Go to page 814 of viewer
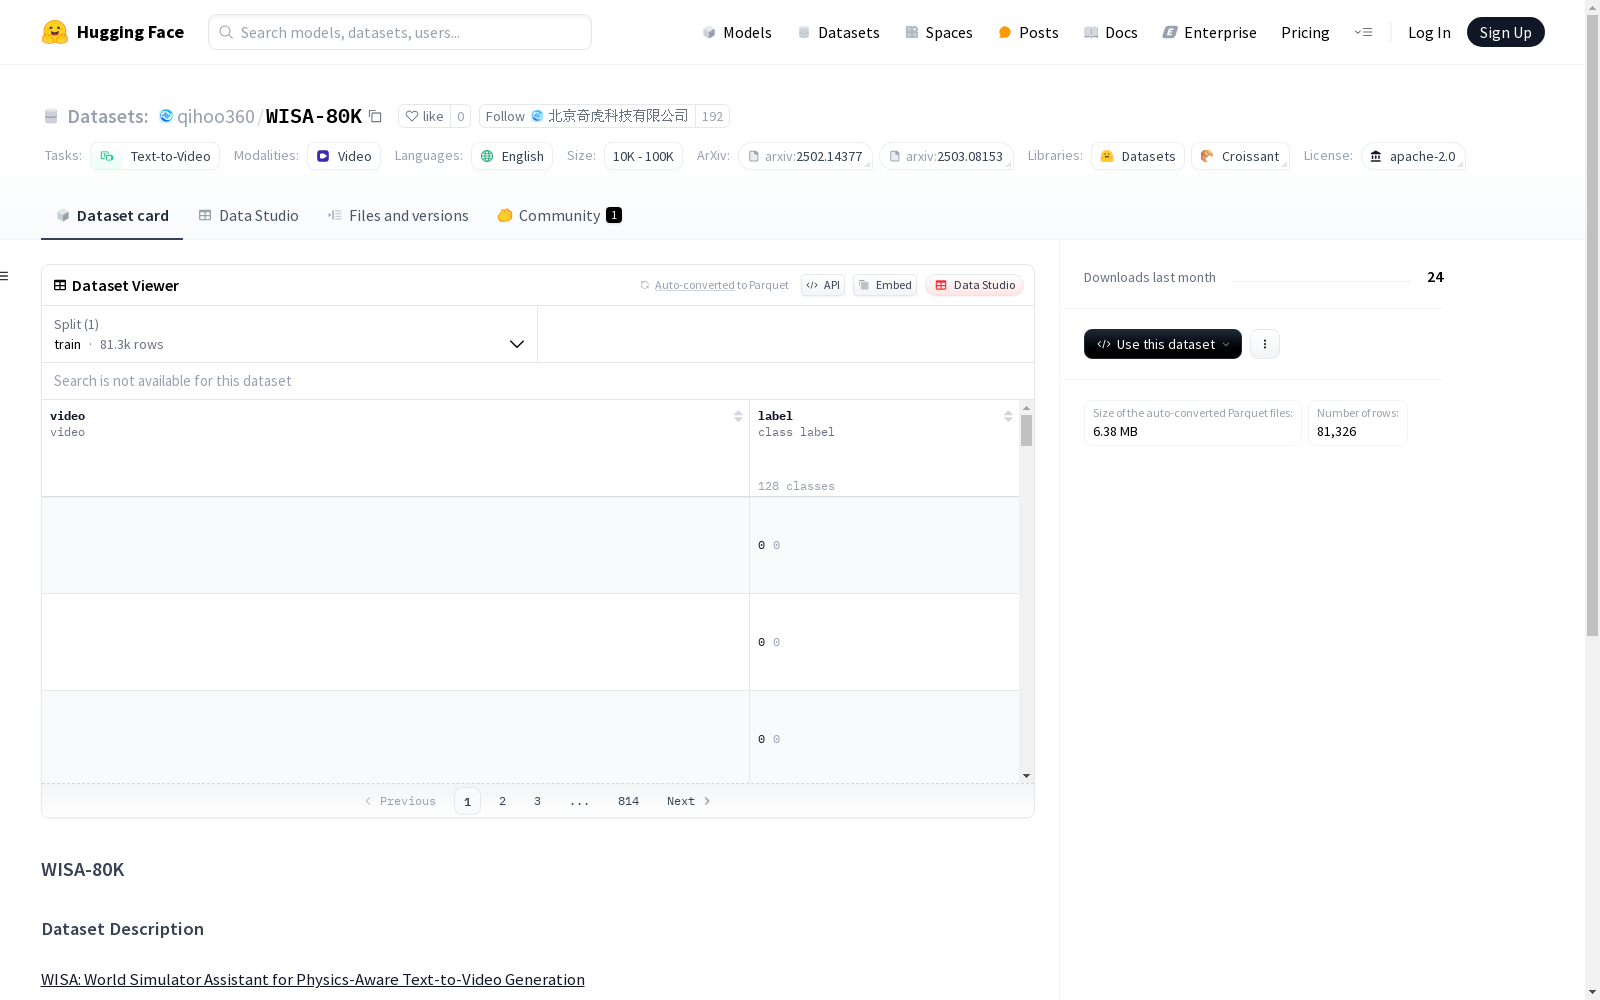 pyautogui.click(x=628, y=801)
